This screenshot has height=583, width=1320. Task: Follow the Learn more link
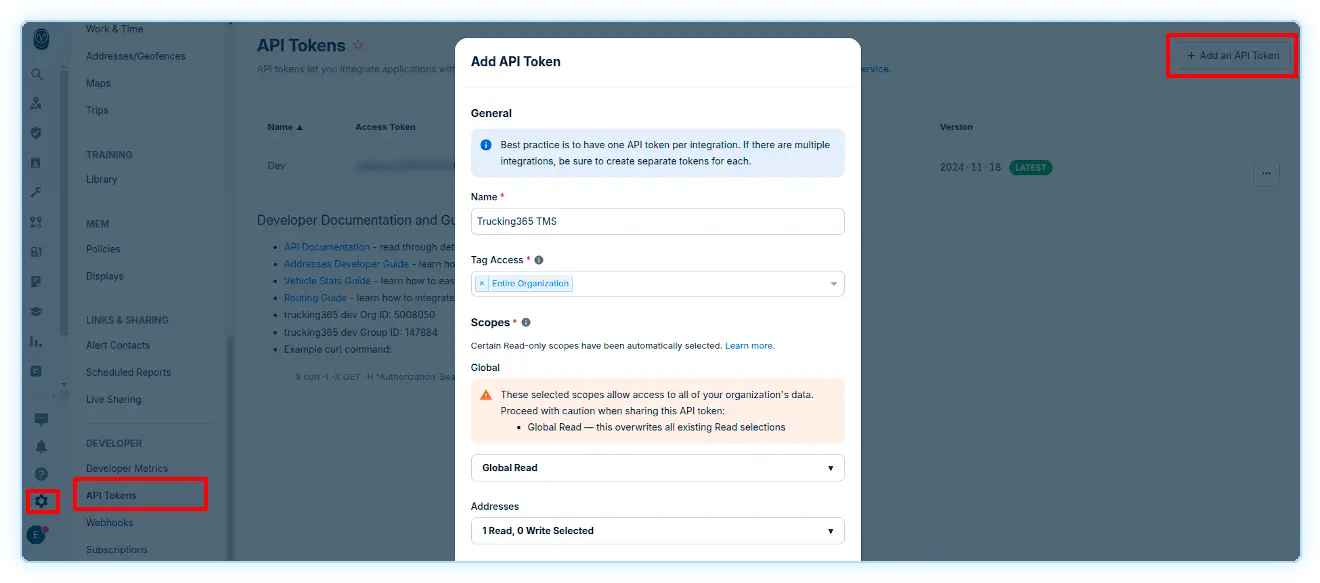coord(749,346)
